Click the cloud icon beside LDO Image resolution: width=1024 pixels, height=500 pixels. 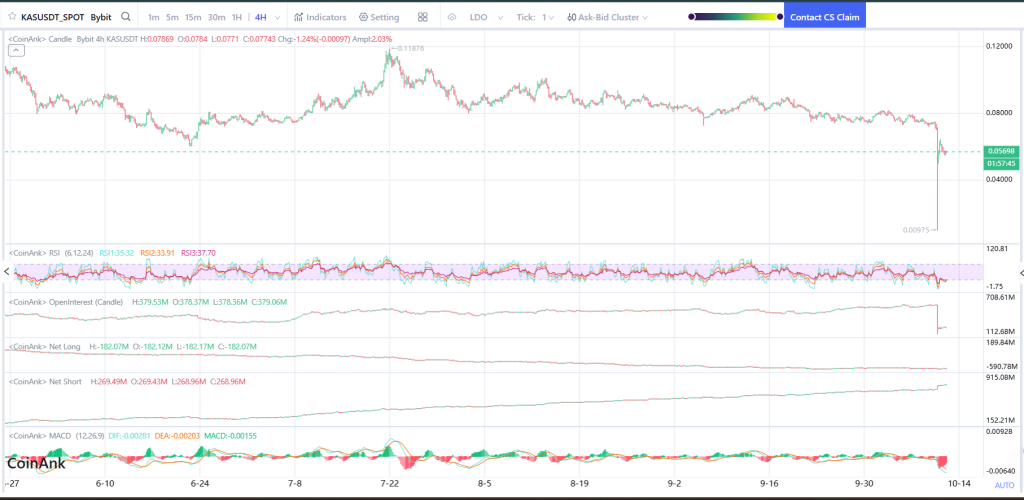click(x=451, y=17)
